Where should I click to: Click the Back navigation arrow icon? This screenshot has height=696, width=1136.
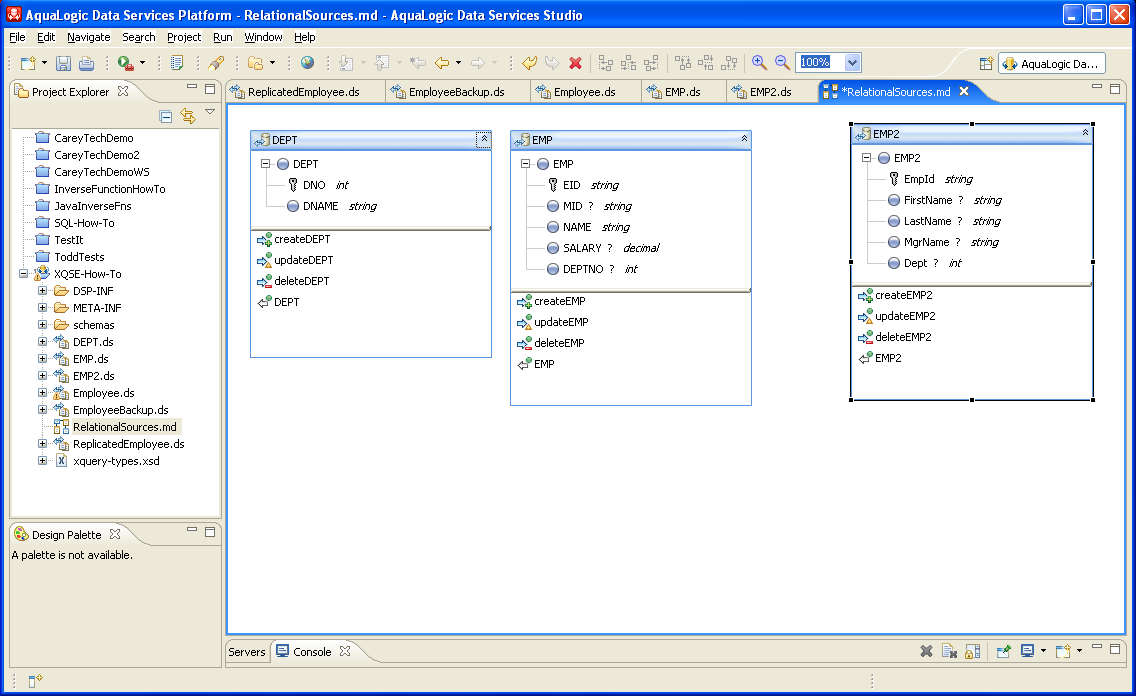pos(442,63)
